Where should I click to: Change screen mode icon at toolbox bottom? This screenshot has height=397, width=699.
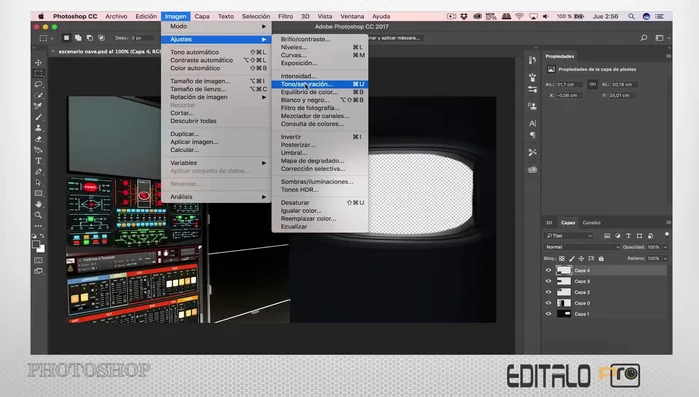38,271
